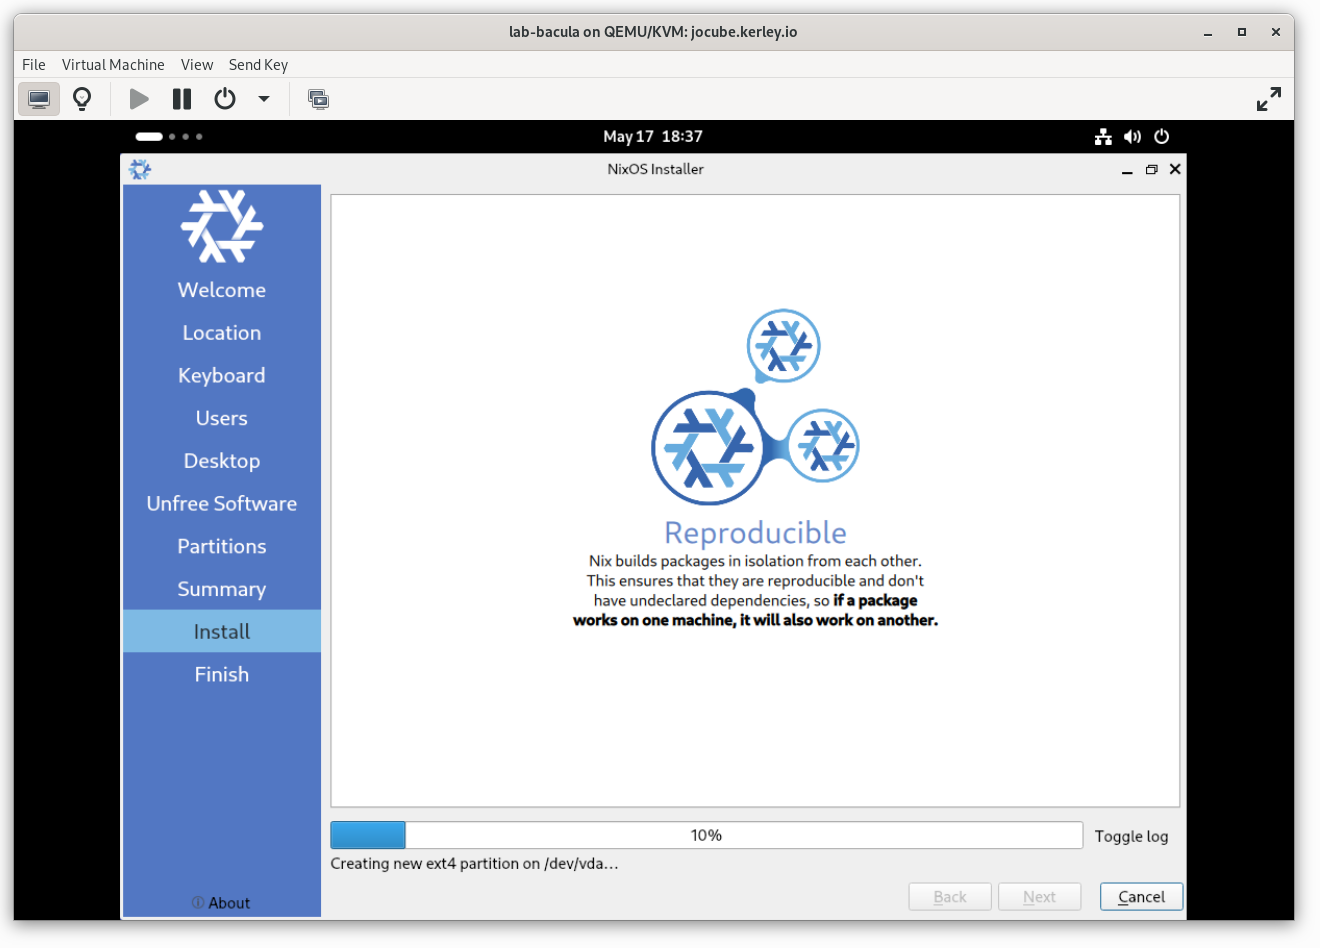Click the Back button
The image size is (1320, 948).
[x=950, y=897]
